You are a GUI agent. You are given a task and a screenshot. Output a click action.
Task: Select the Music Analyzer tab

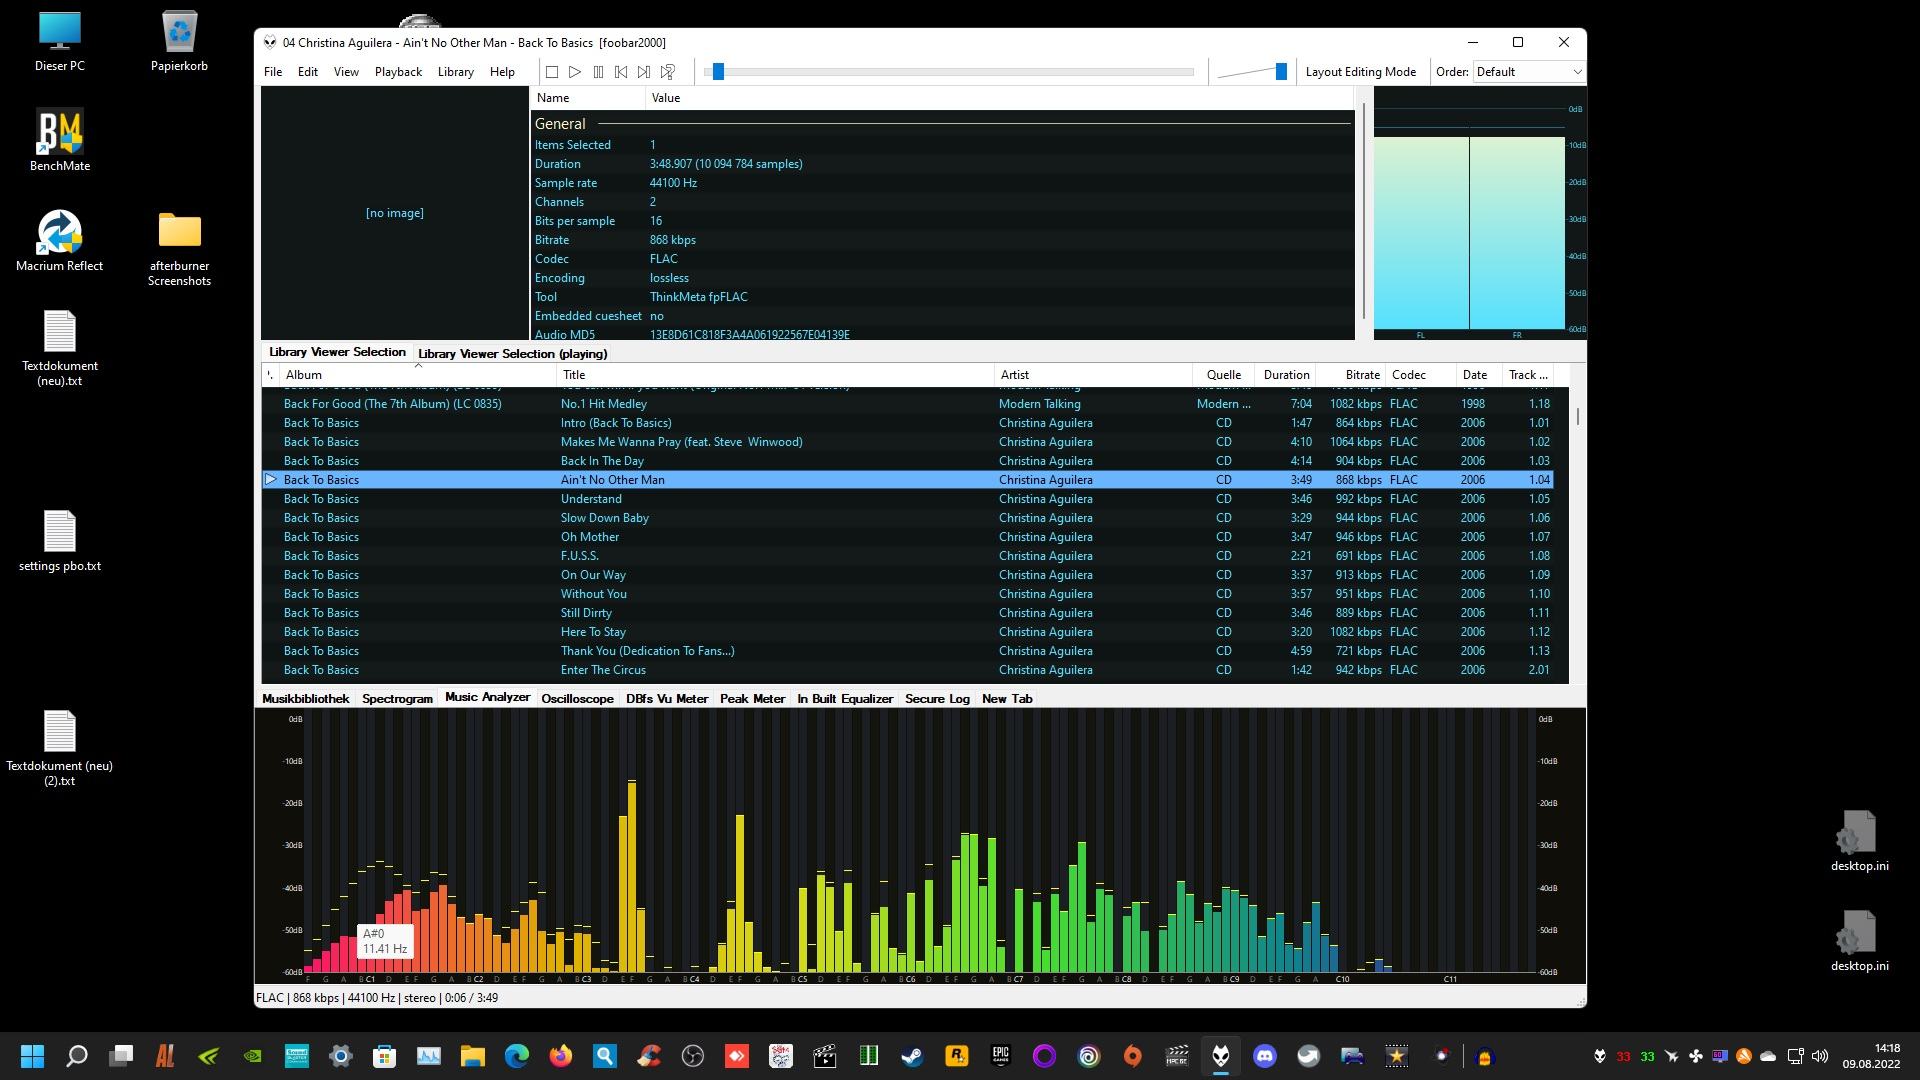coord(487,697)
